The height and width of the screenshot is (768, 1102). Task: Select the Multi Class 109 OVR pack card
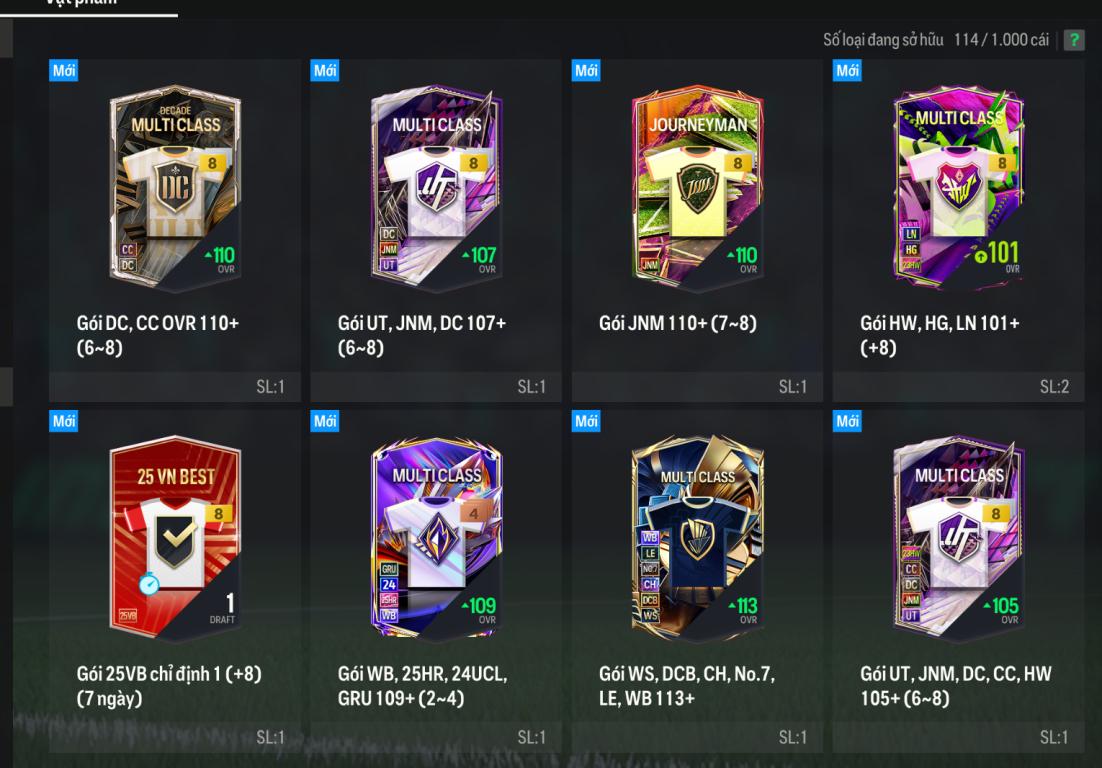click(x=436, y=538)
